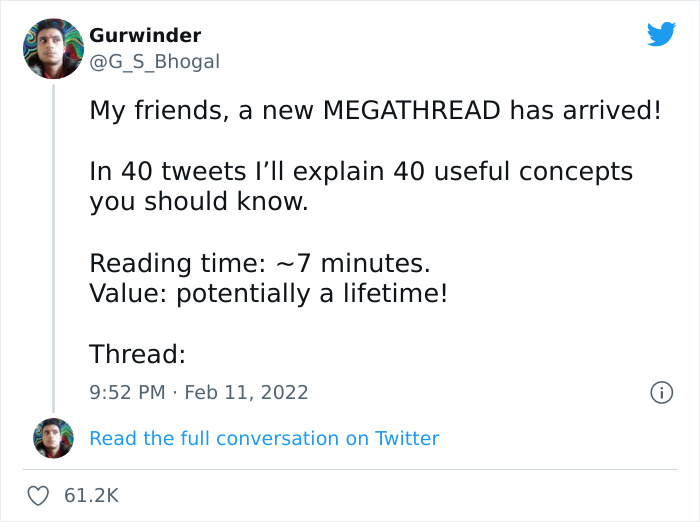Click the small avatar beside conversation link

[x=53, y=438]
